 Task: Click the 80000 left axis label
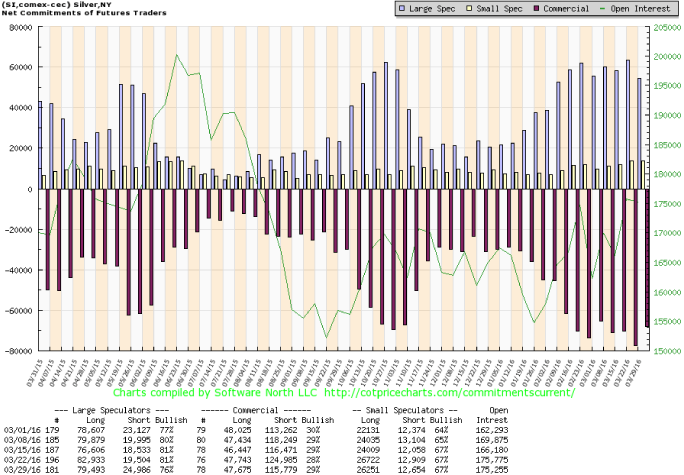click(19, 27)
